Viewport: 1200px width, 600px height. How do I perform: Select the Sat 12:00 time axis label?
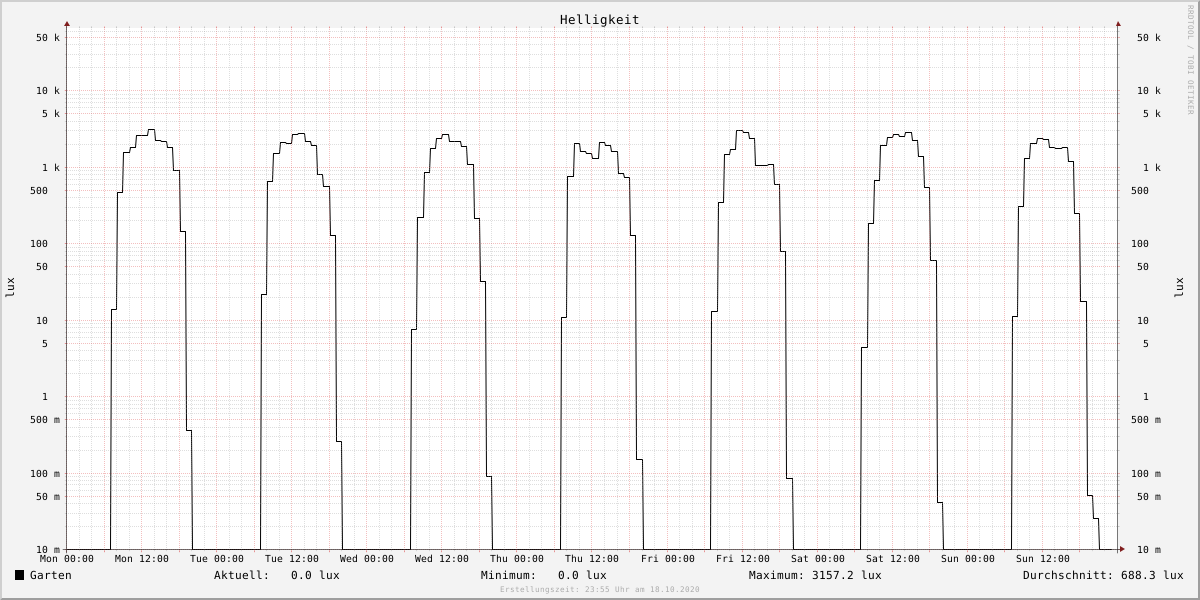coord(893,559)
